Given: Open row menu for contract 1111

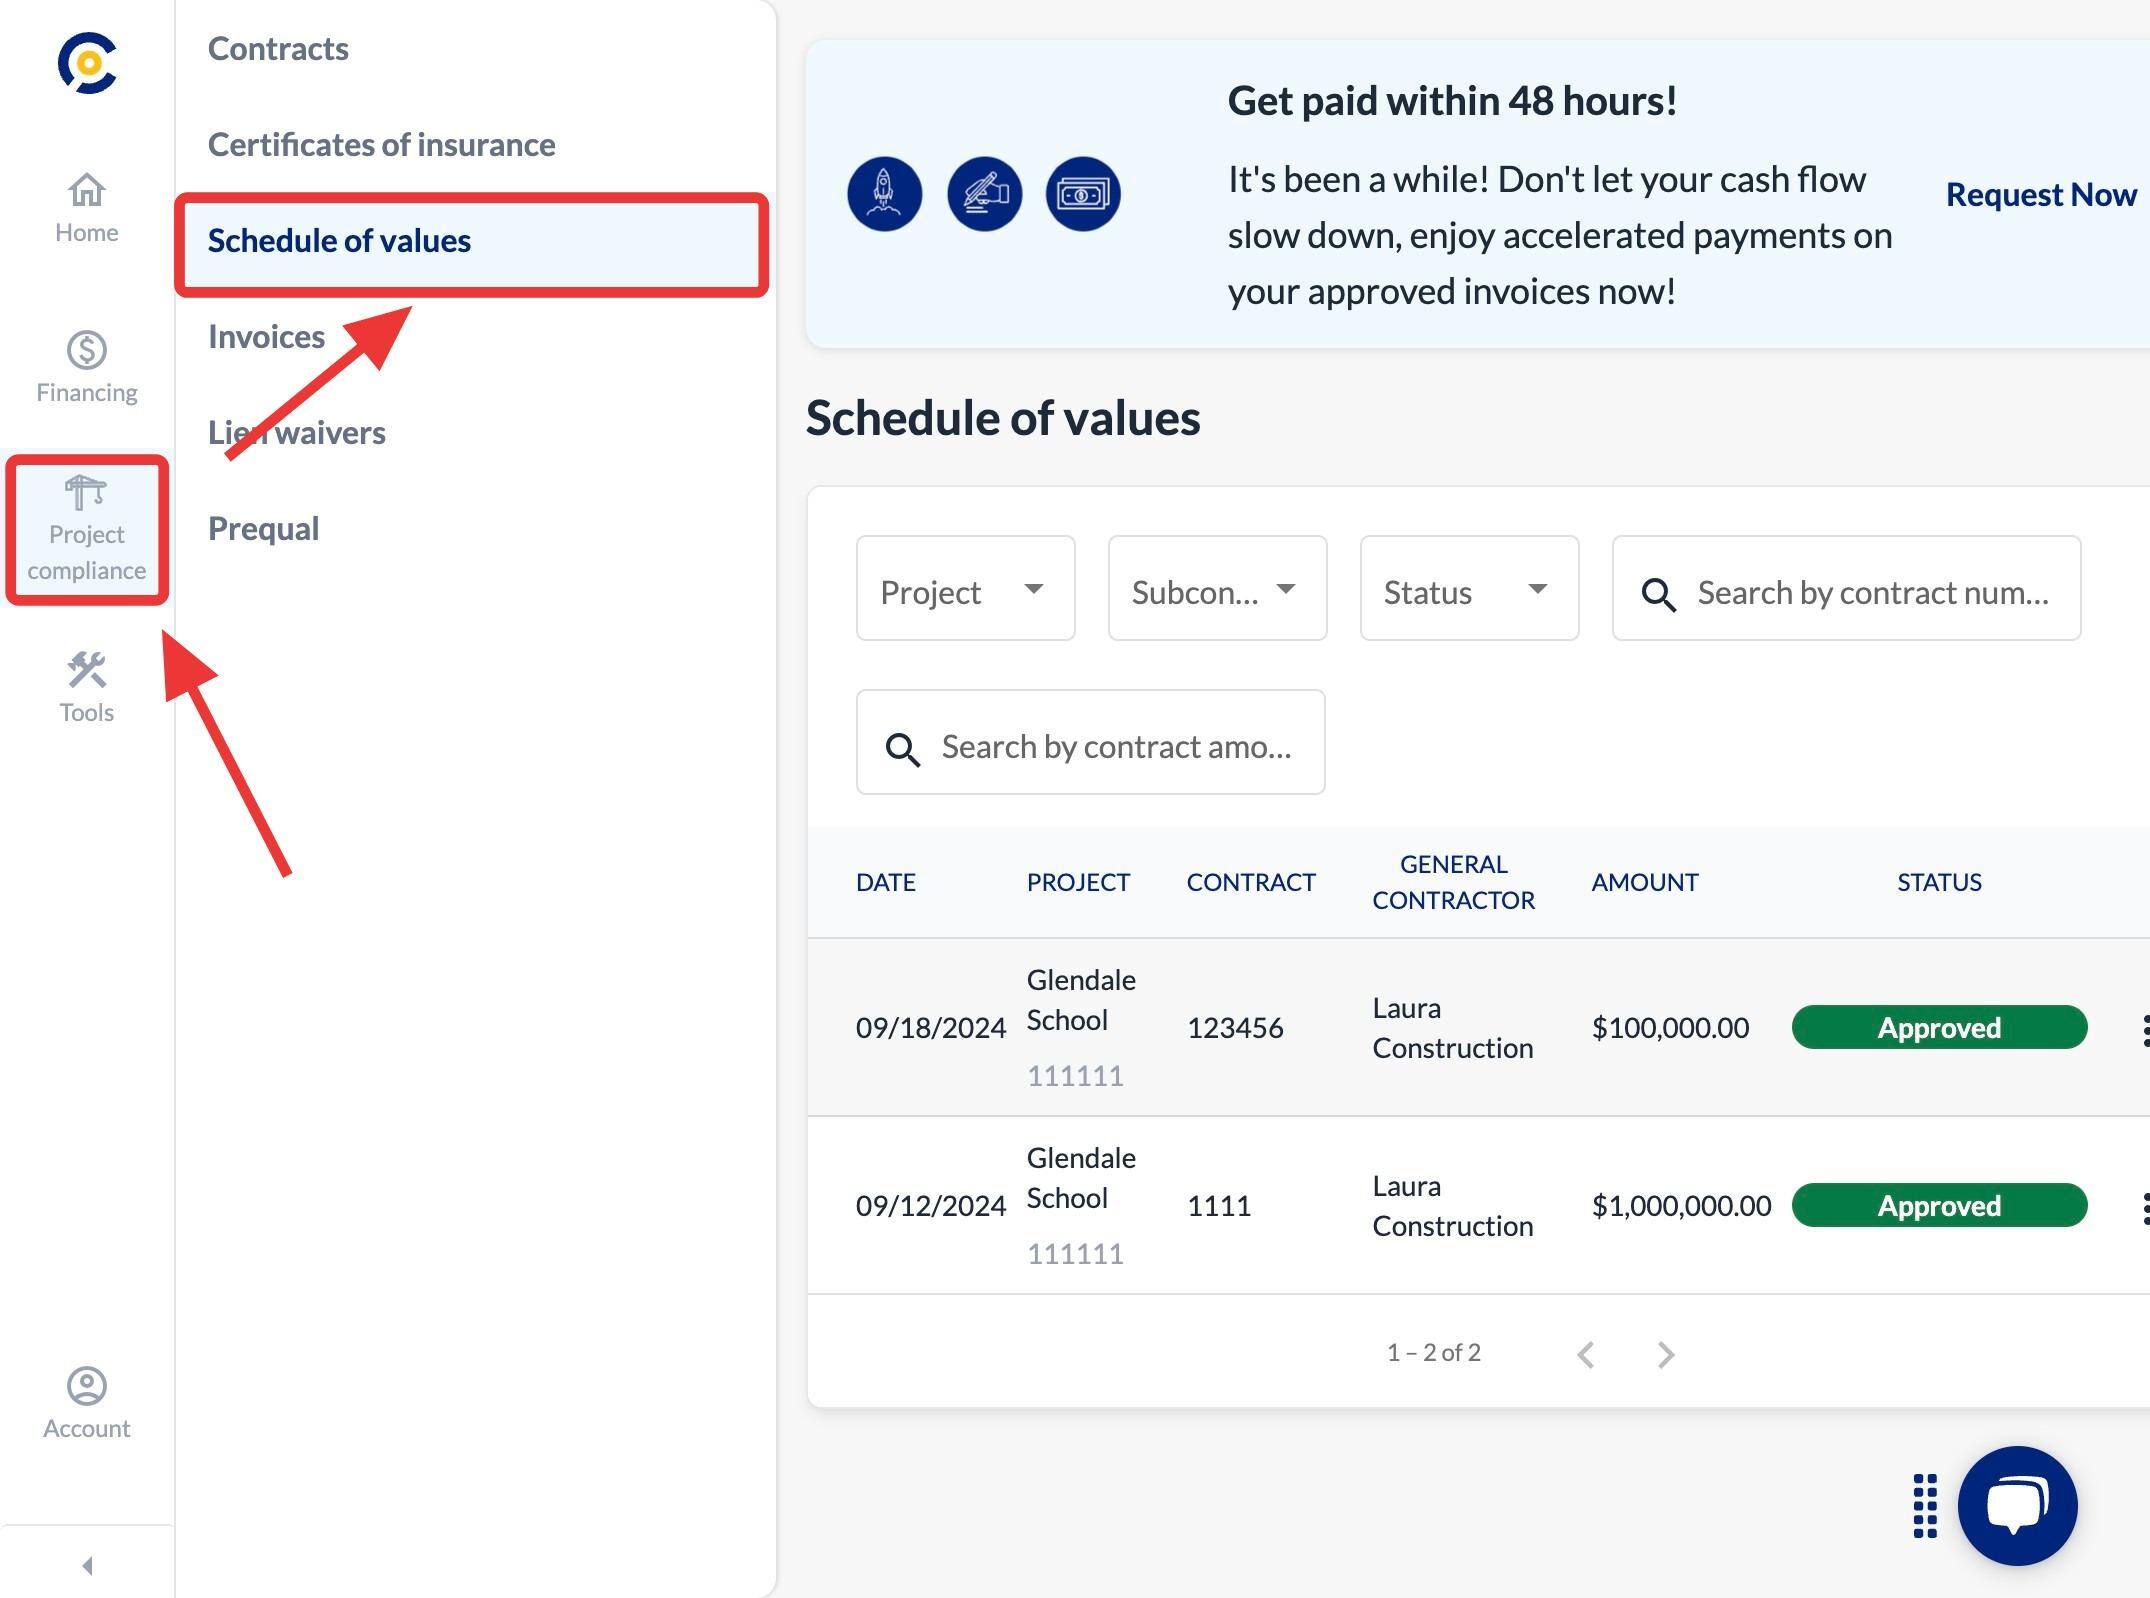Looking at the screenshot, I should pyautogui.click(x=2144, y=1207).
